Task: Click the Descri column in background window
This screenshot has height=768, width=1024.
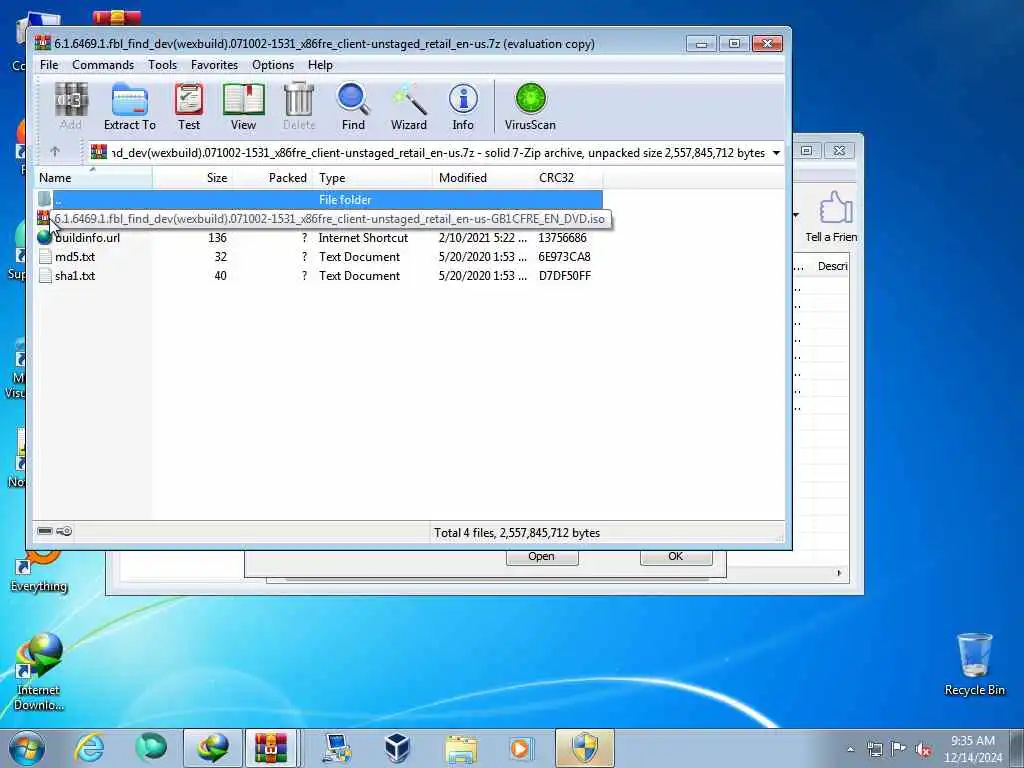Action: click(832, 266)
